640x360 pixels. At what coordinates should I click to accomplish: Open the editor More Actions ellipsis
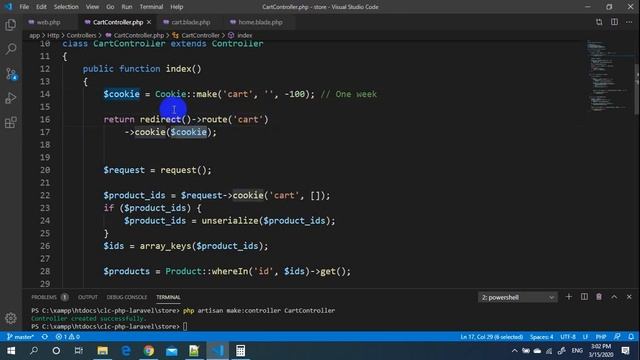[x=629, y=22]
